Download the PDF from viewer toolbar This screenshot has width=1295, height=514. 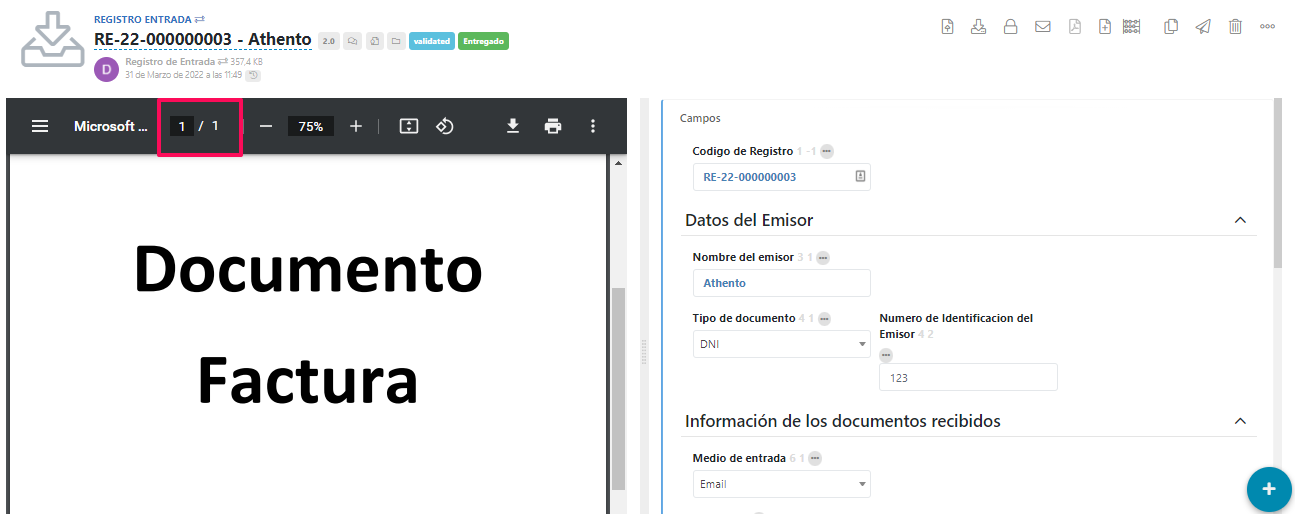click(x=513, y=126)
